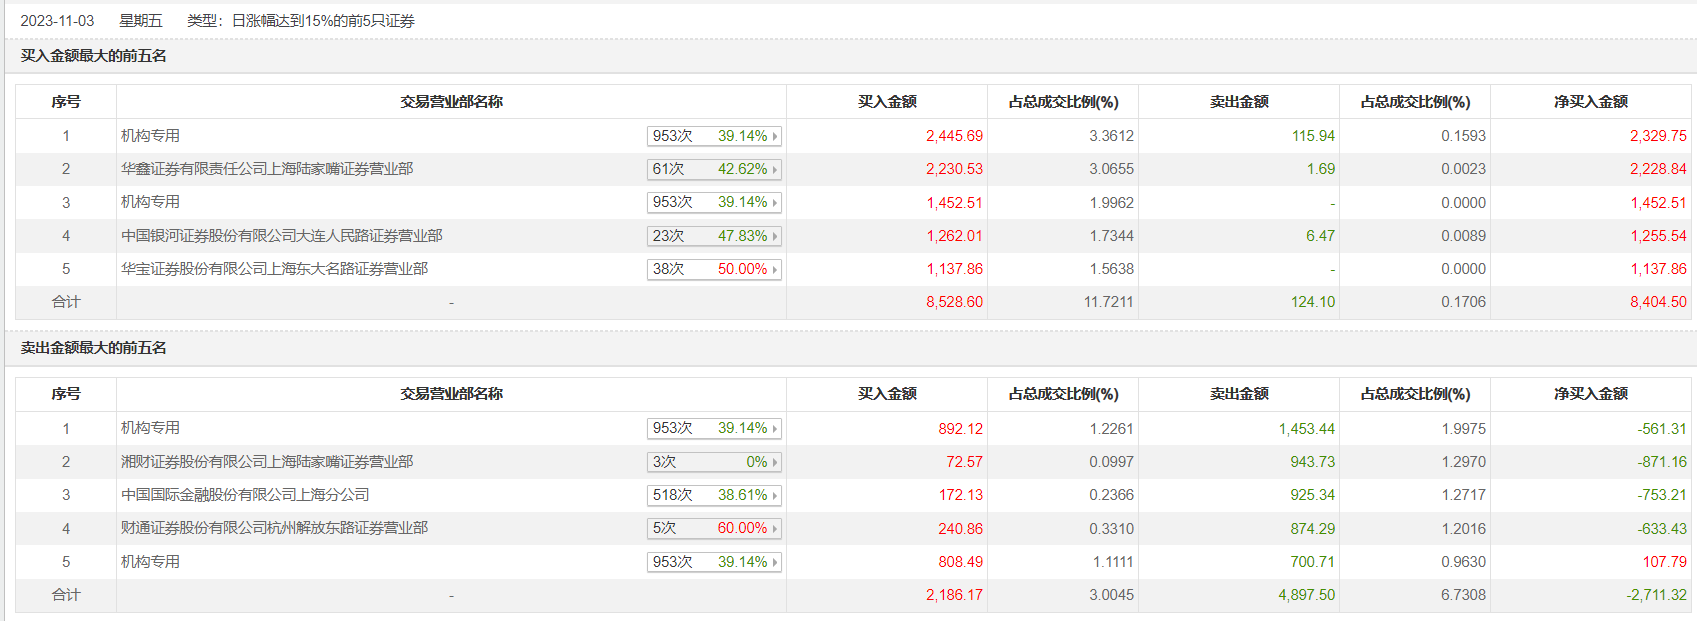The image size is (1697, 621).
Task: Expand the 5次 60.00% success-rate box
Action: (x=713, y=528)
